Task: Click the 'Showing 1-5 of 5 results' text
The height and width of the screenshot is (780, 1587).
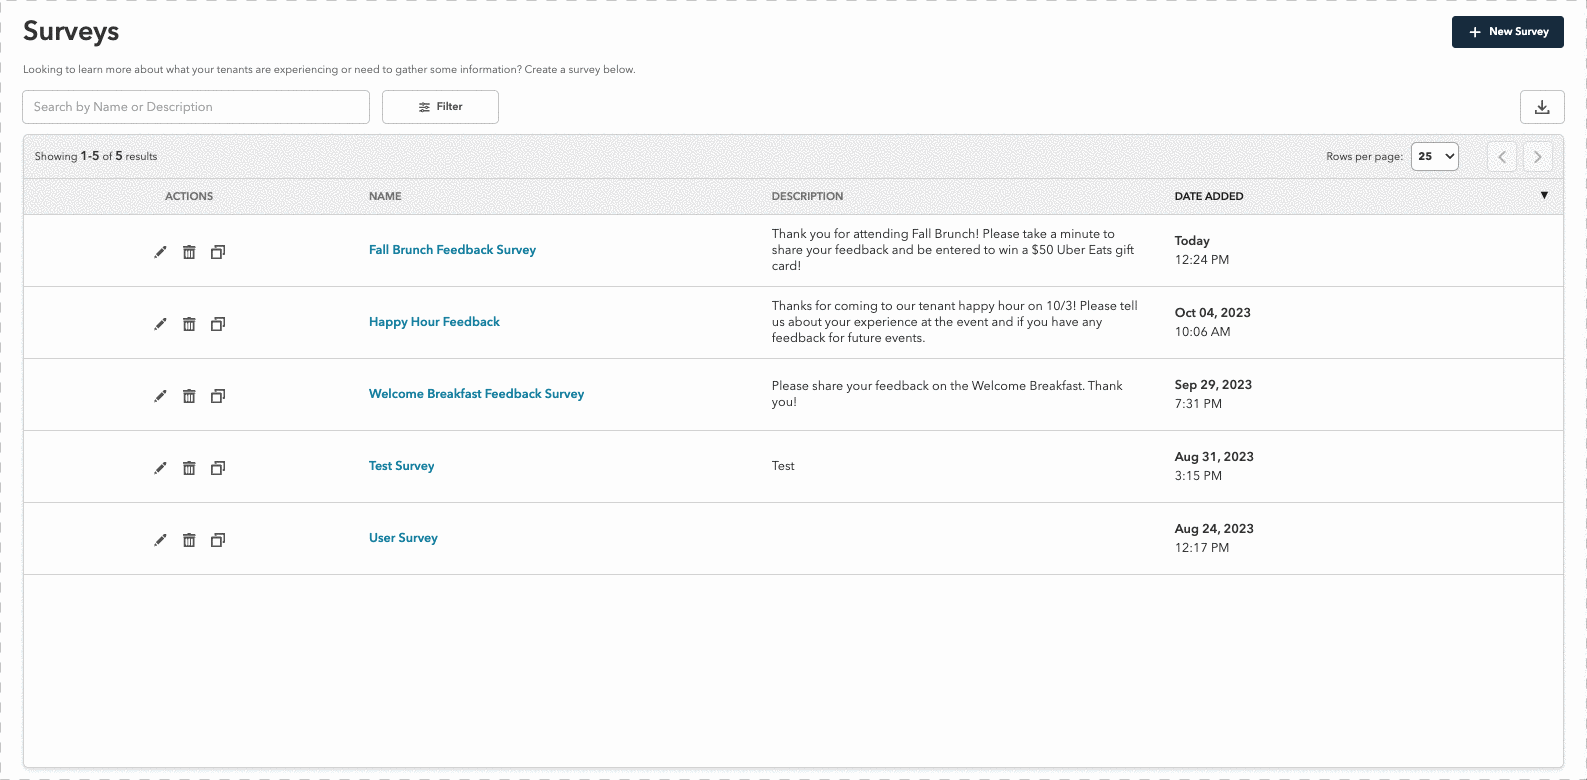Action: pos(95,156)
